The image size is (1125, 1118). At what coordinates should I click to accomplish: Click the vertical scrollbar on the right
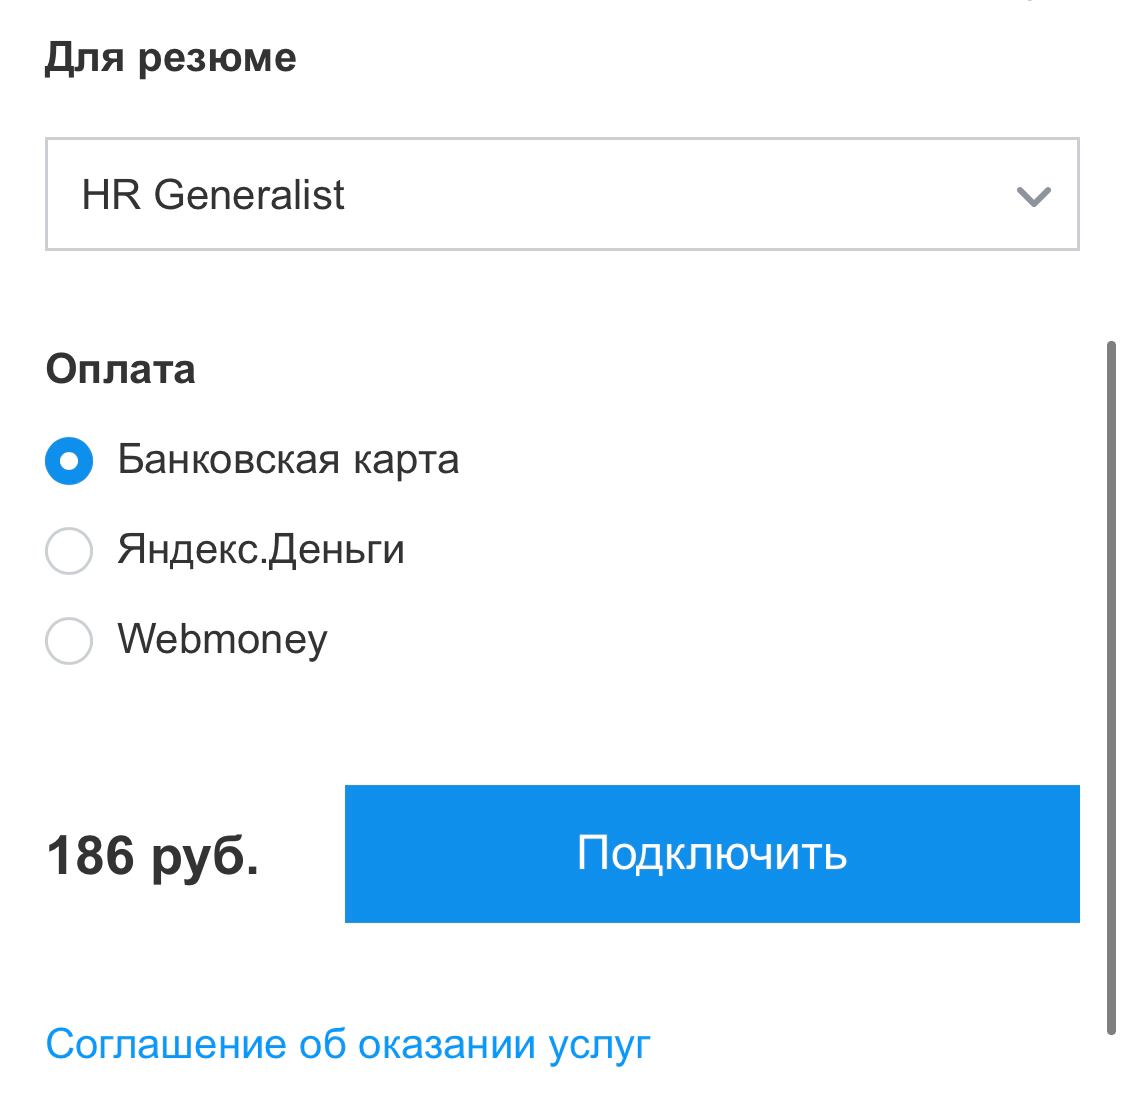[x=1111, y=688]
